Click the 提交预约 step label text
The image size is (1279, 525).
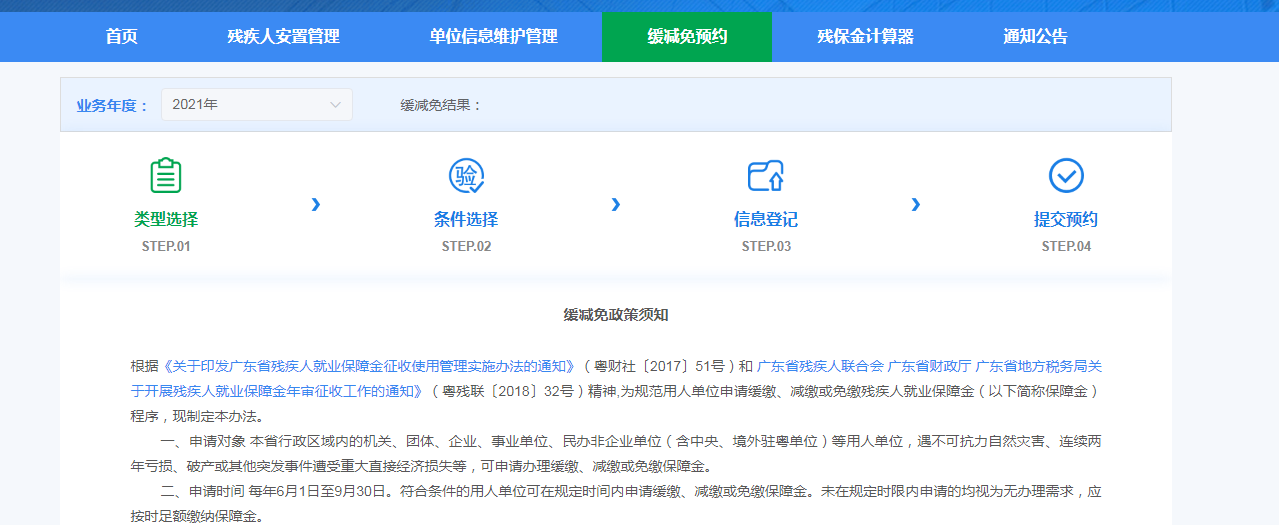1066,220
